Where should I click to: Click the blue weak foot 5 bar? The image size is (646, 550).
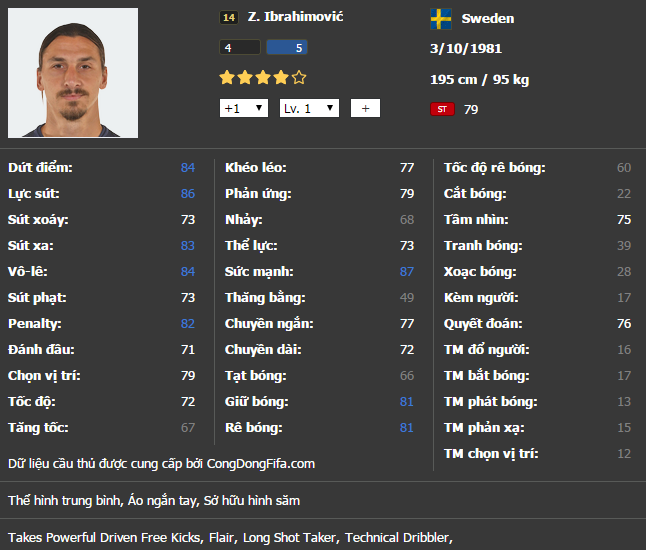[287, 47]
